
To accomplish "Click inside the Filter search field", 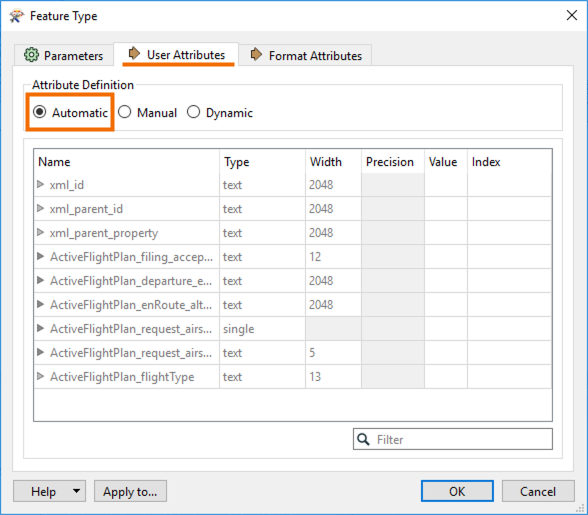I will pos(453,439).
